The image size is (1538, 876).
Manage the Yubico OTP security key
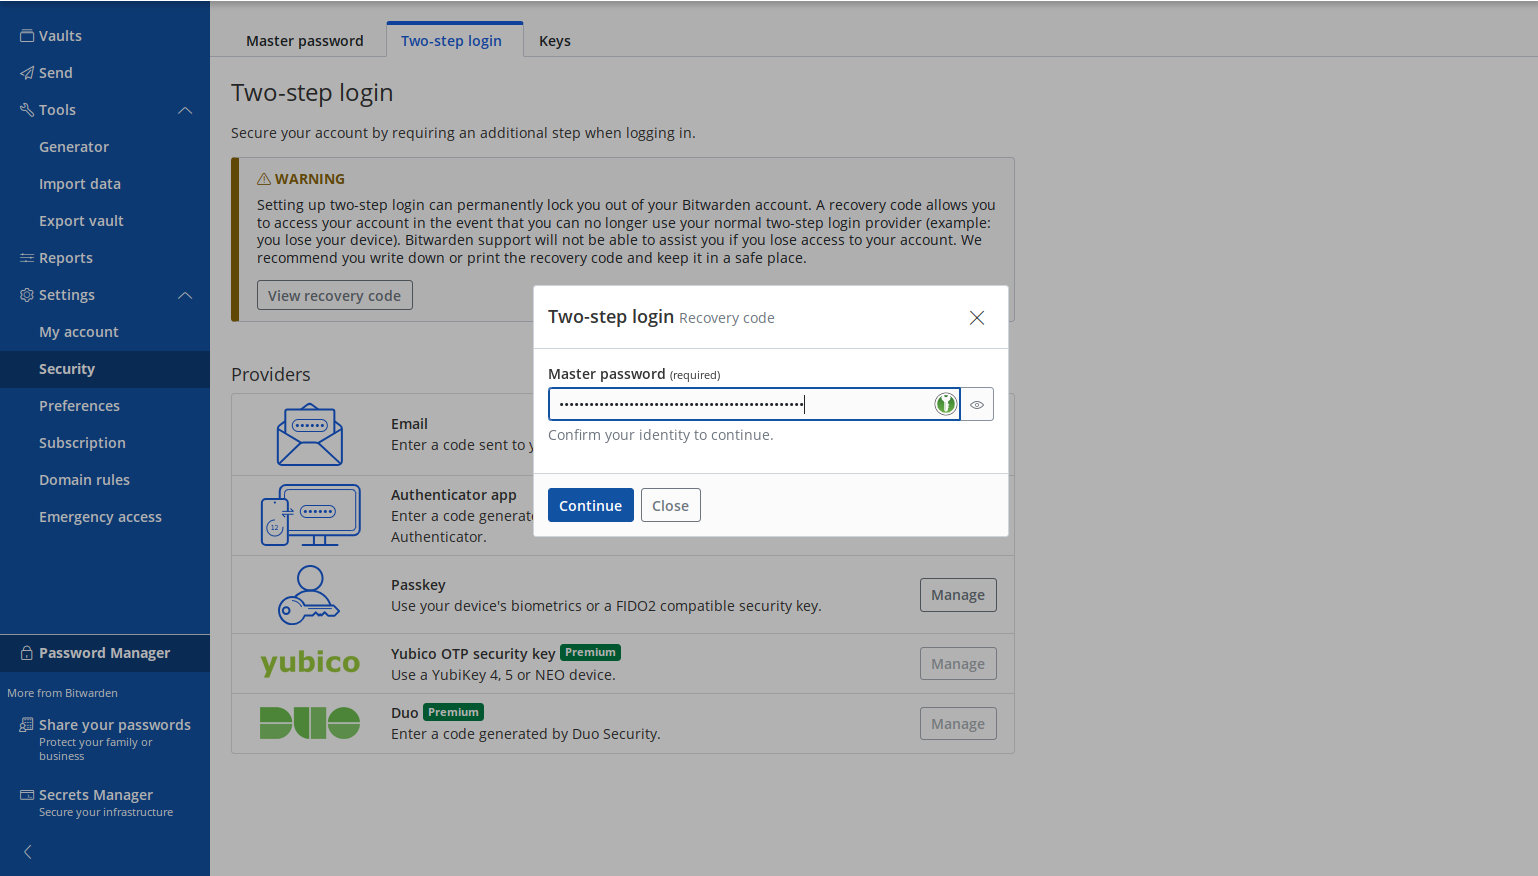[958, 664]
